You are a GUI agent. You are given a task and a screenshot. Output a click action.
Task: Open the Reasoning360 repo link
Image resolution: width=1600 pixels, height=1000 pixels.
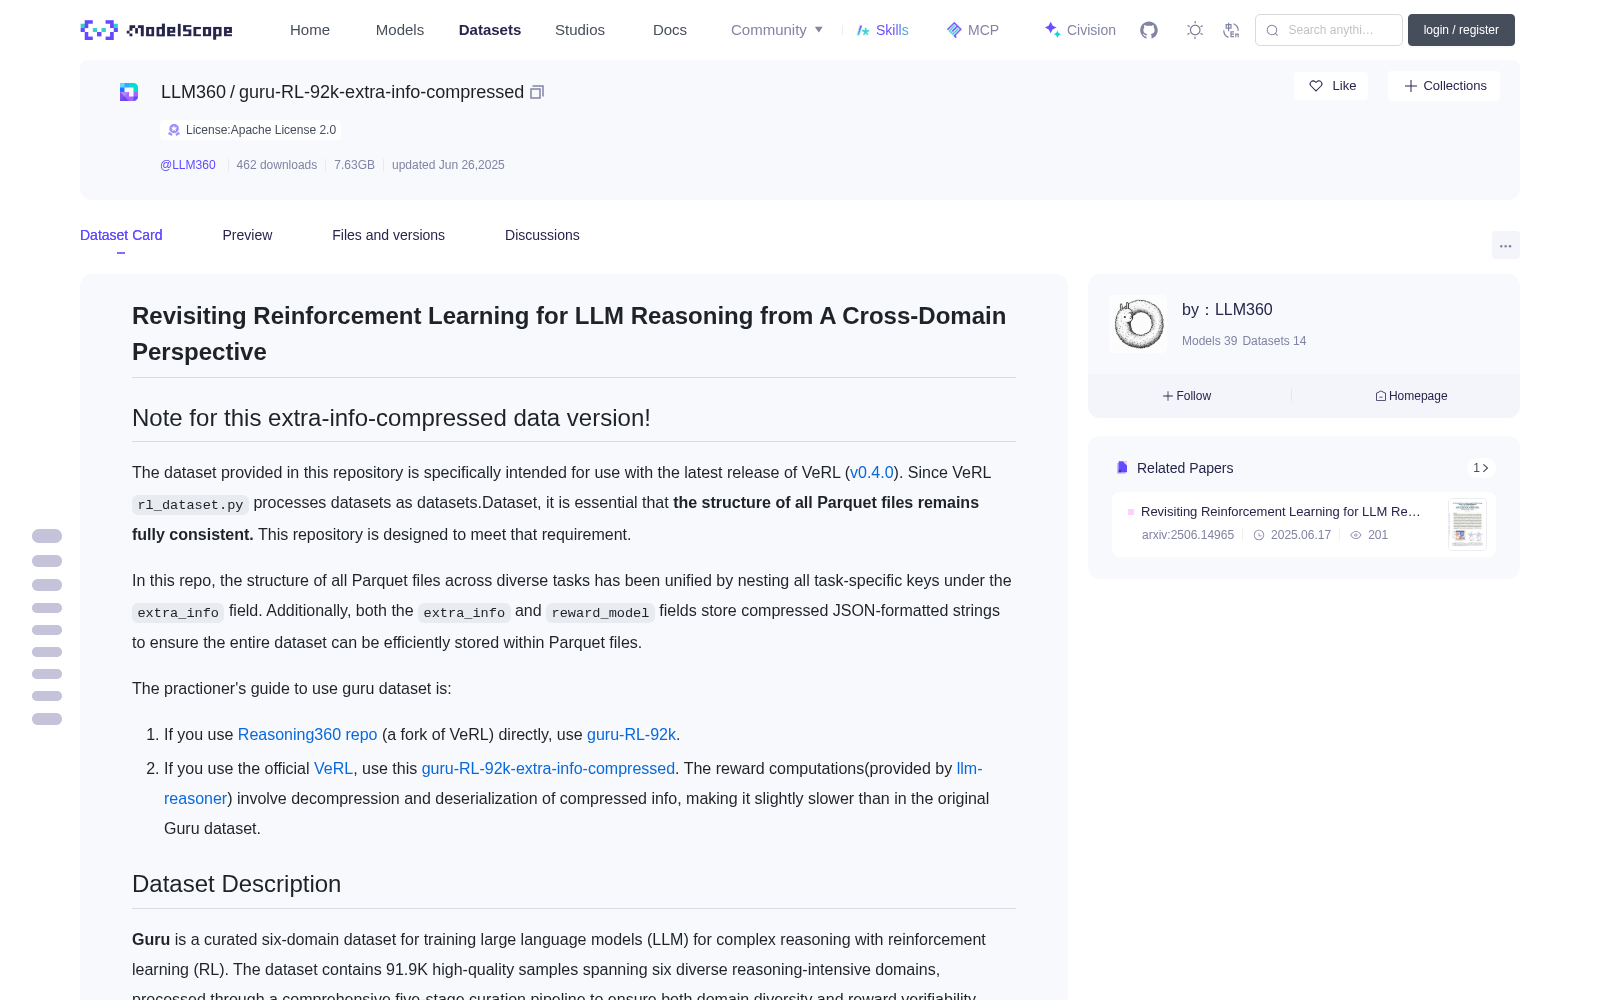[307, 734]
